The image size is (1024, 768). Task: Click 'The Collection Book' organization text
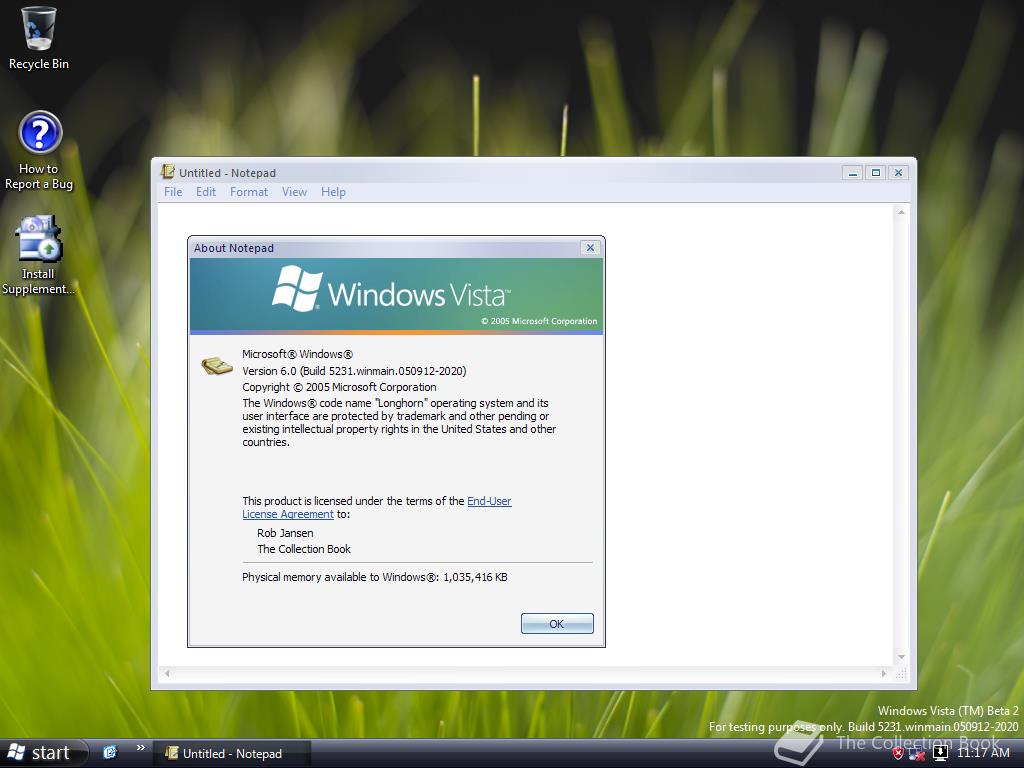pos(304,549)
